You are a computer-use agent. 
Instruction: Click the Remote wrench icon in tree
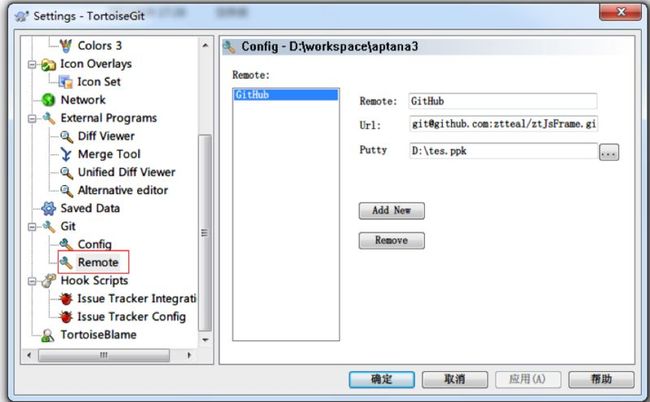coord(66,262)
